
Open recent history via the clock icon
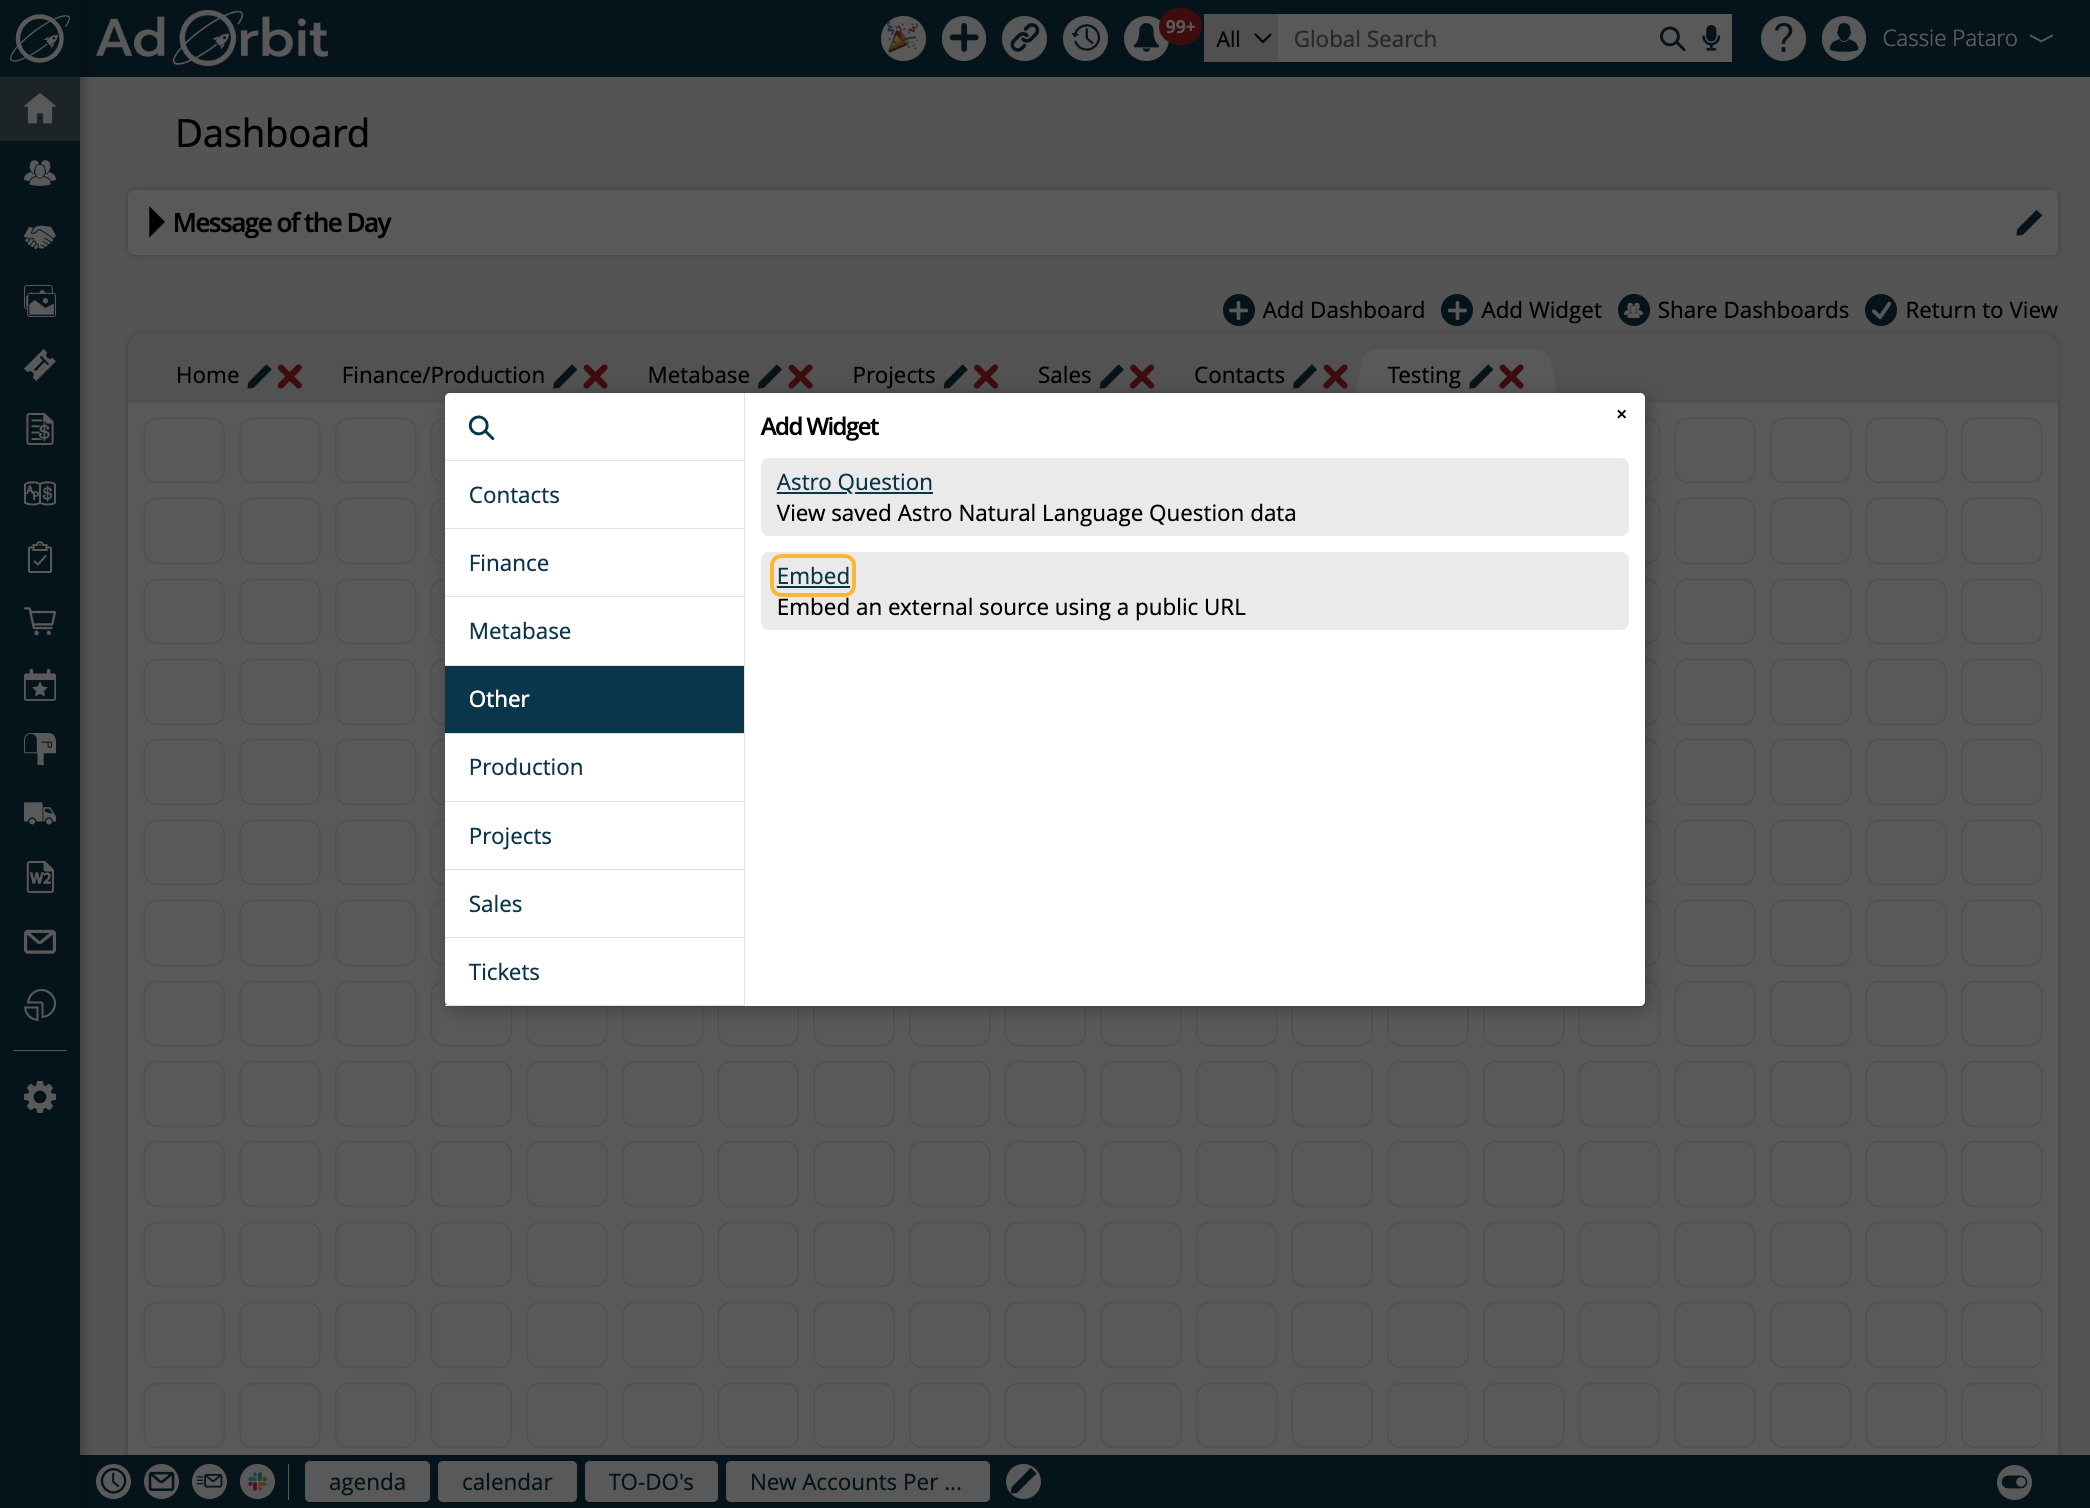[1085, 37]
